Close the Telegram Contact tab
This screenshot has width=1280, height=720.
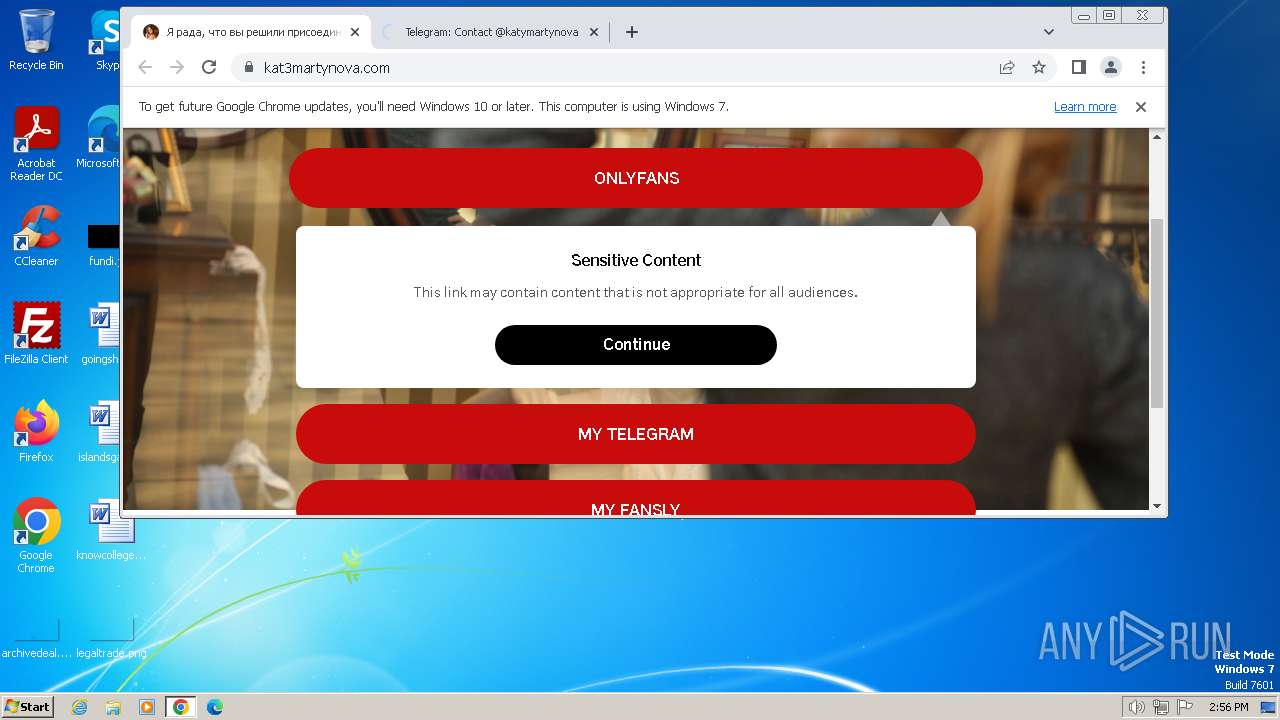[x=594, y=32]
